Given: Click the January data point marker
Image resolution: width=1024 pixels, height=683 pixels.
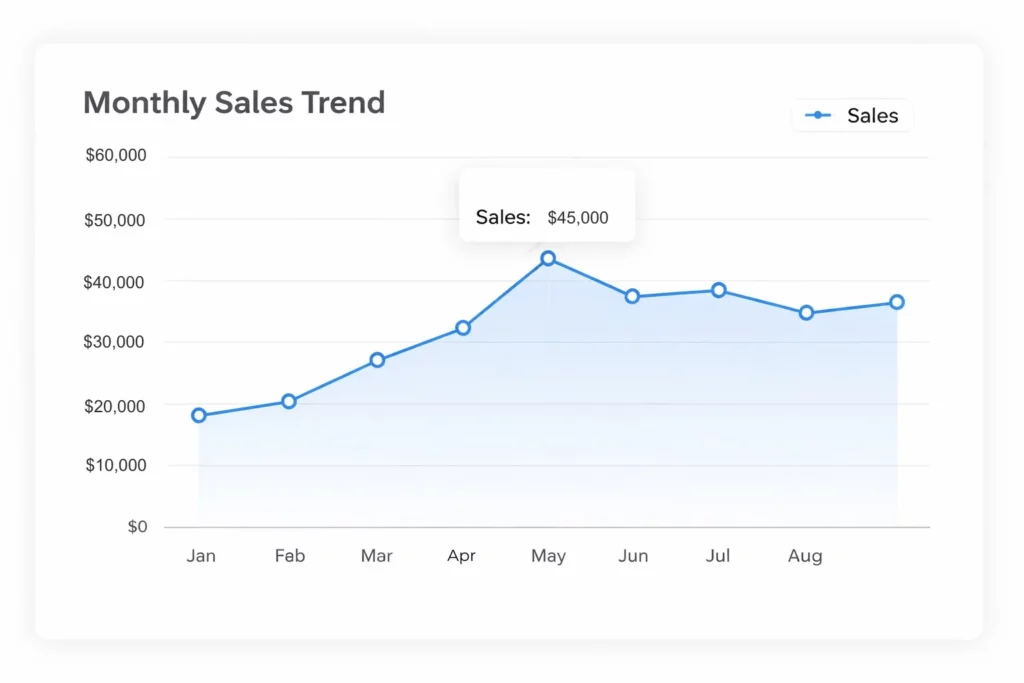Looking at the screenshot, I should 199,415.
